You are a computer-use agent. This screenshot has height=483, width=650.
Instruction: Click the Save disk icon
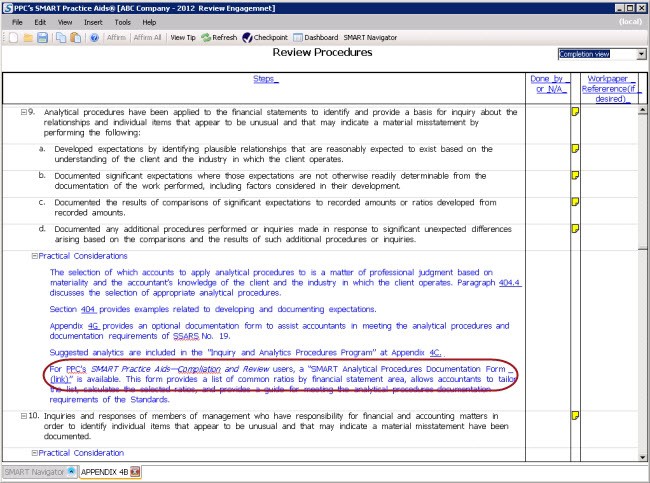[42, 38]
